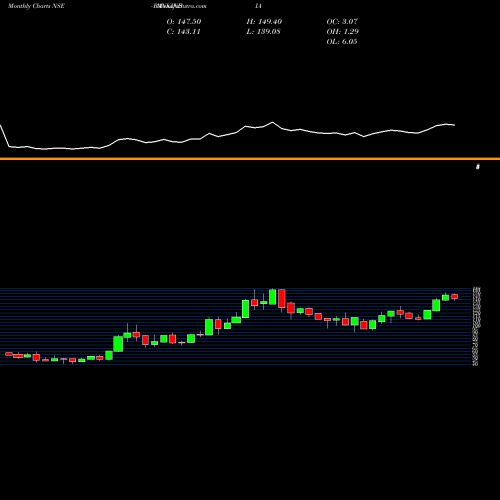The height and width of the screenshot is (500, 500).
Task: Click the "Monthly Charts NSE" title text
Action: click(x=36, y=6)
